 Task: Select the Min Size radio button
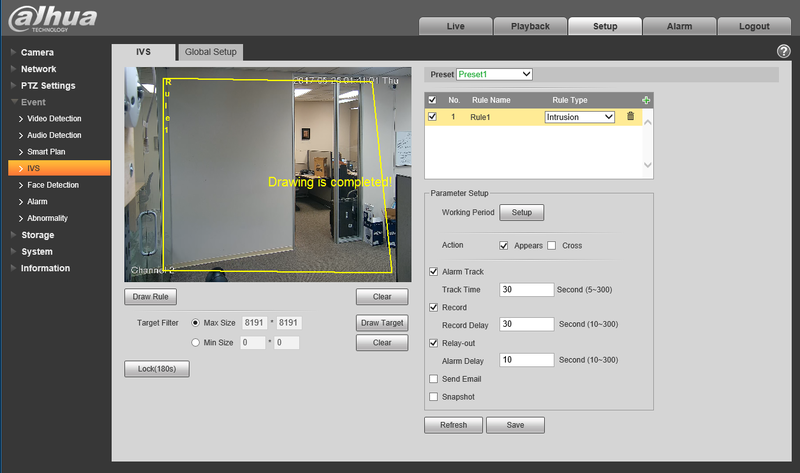[195, 342]
